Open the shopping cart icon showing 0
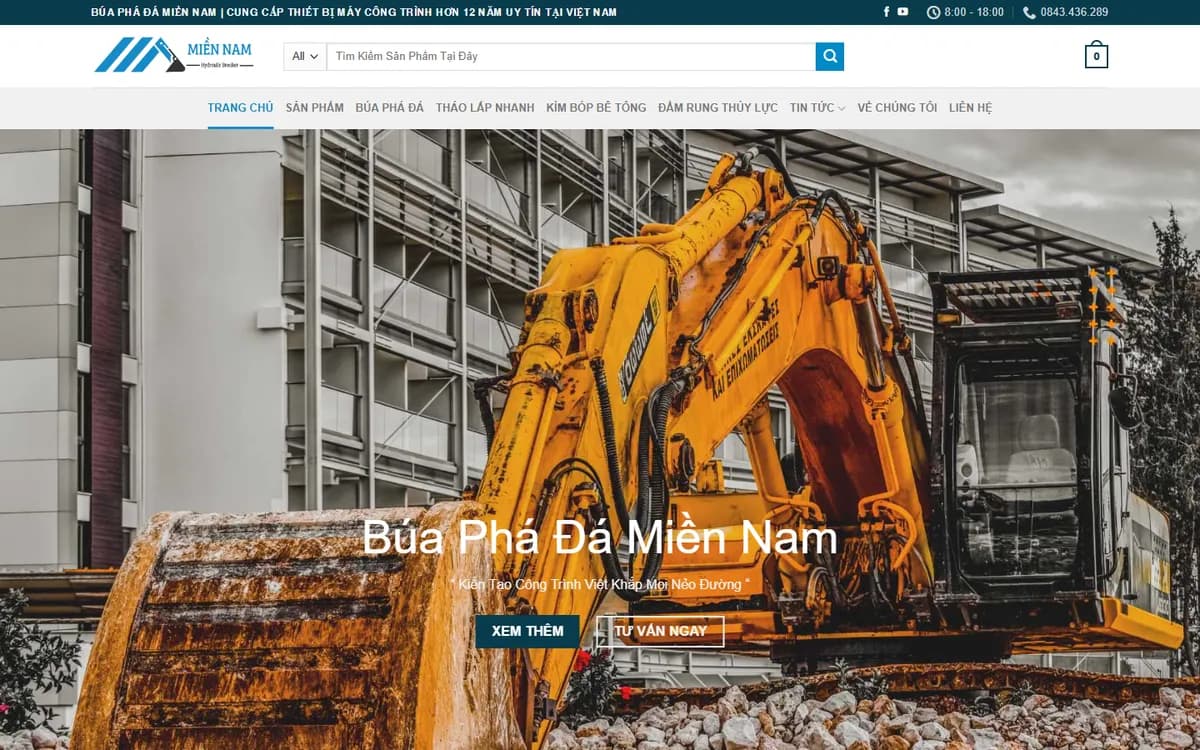This screenshot has height=750, width=1200. point(1096,55)
